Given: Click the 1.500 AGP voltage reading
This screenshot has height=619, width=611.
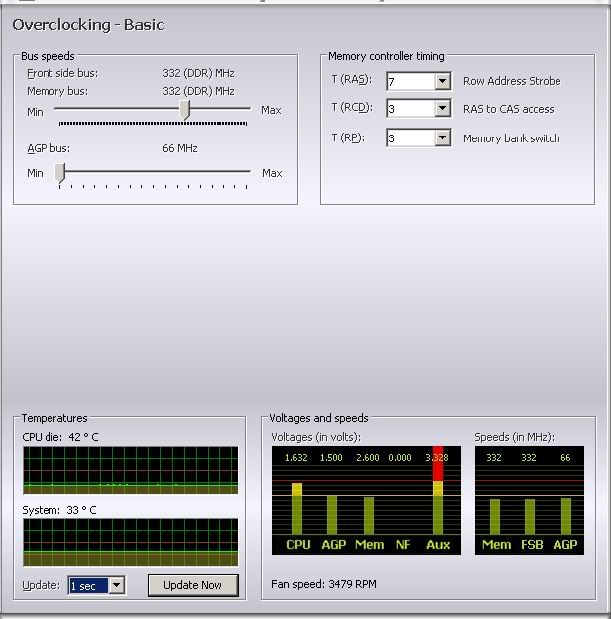Looking at the screenshot, I should click(x=331, y=458).
